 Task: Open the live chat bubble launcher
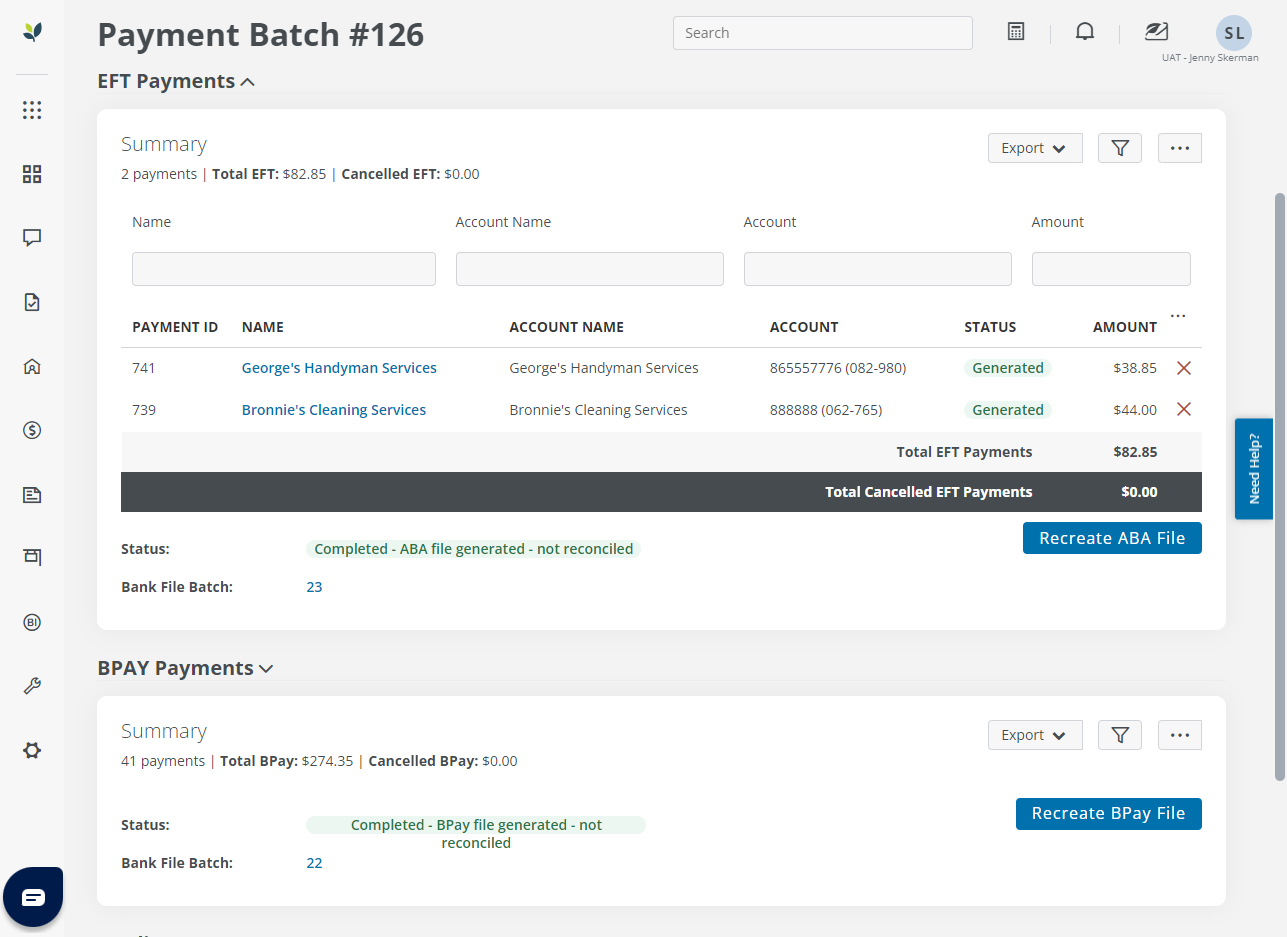(33, 897)
